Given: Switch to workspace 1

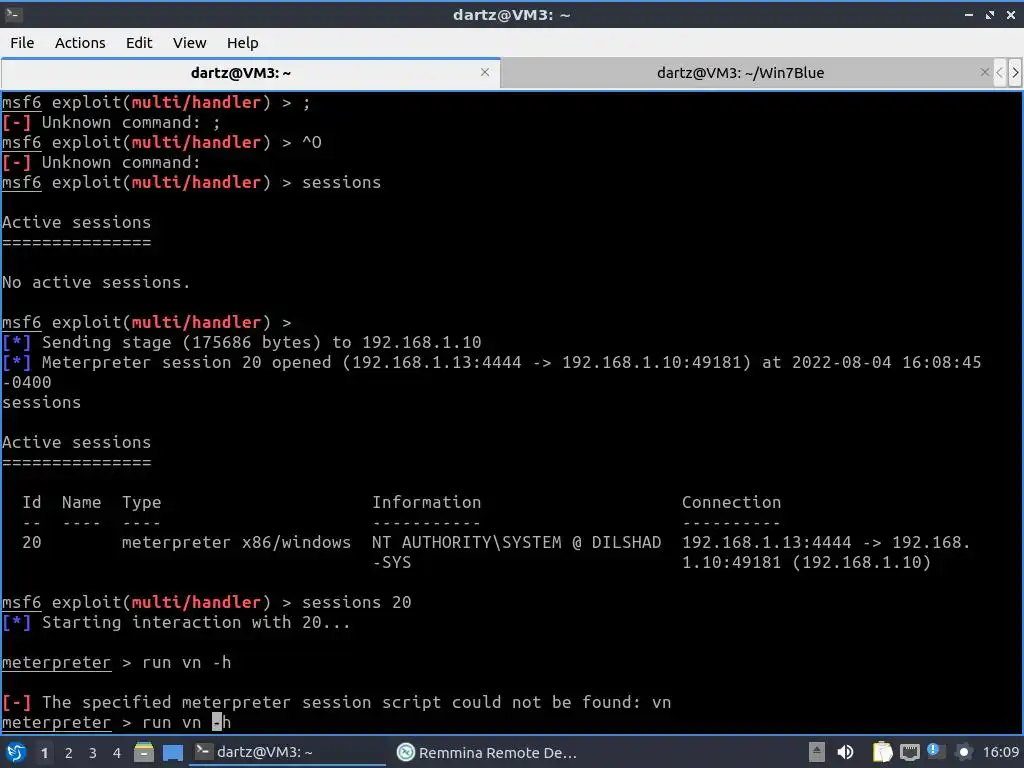Looking at the screenshot, I should [44, 753].
